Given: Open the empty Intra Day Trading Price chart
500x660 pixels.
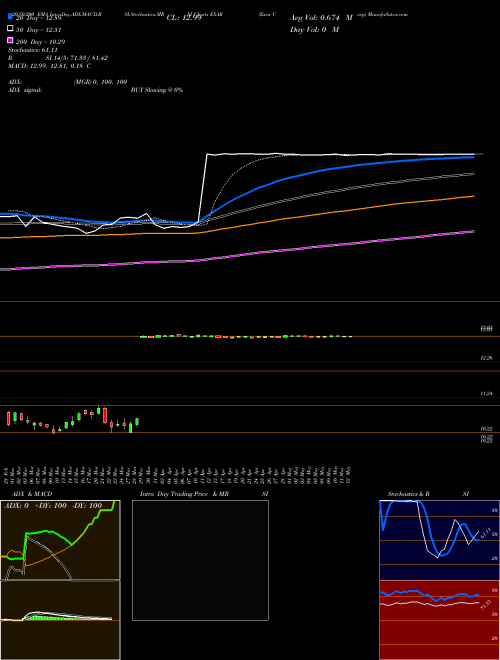Looking at the screenshot, I should pyautogui.click(x=200, y=560).
